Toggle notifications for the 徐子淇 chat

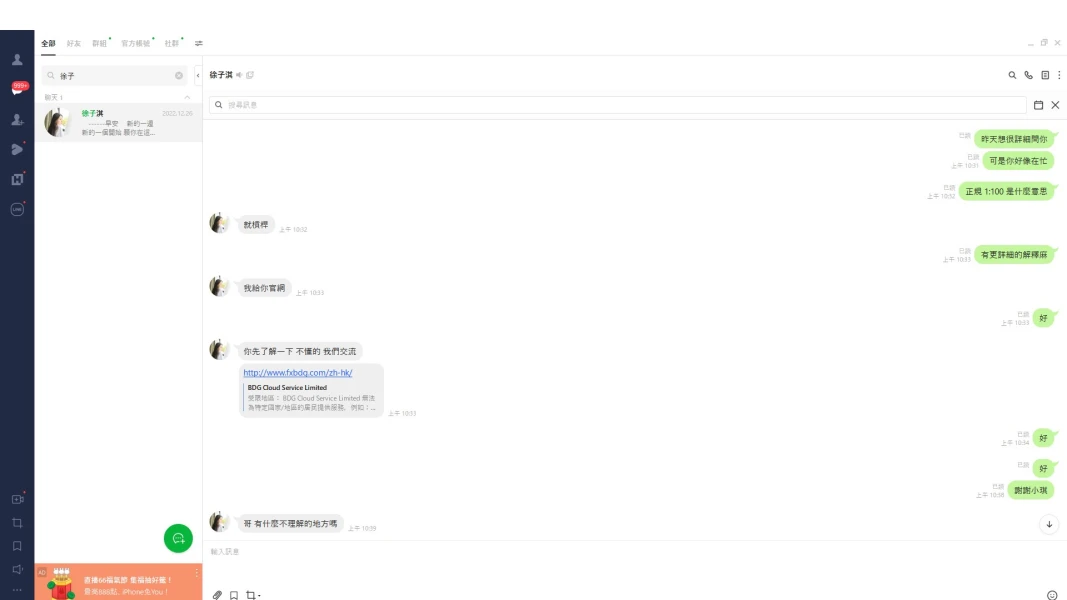tap(238, 74)
